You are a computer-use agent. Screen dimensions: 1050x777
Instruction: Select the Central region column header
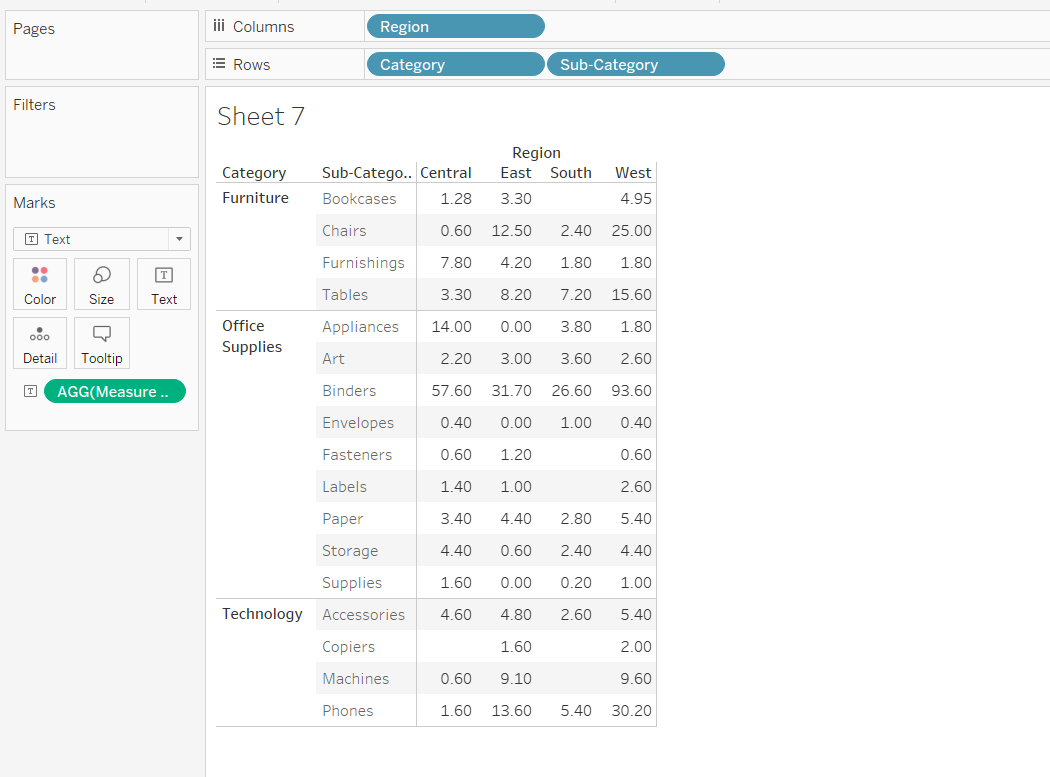click(x=446, y=173)
